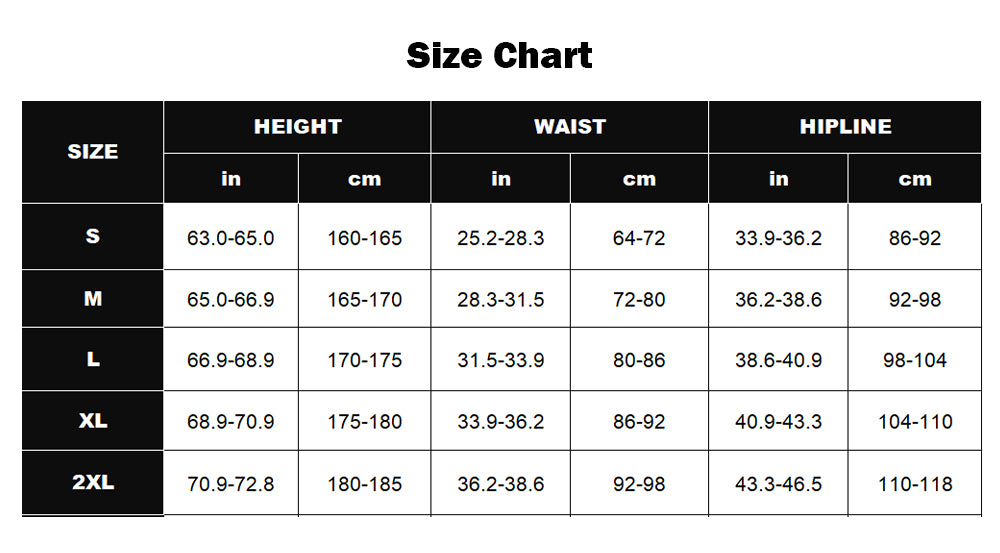Click the 86-92 waist cm cell in XL row

[639, 422]
